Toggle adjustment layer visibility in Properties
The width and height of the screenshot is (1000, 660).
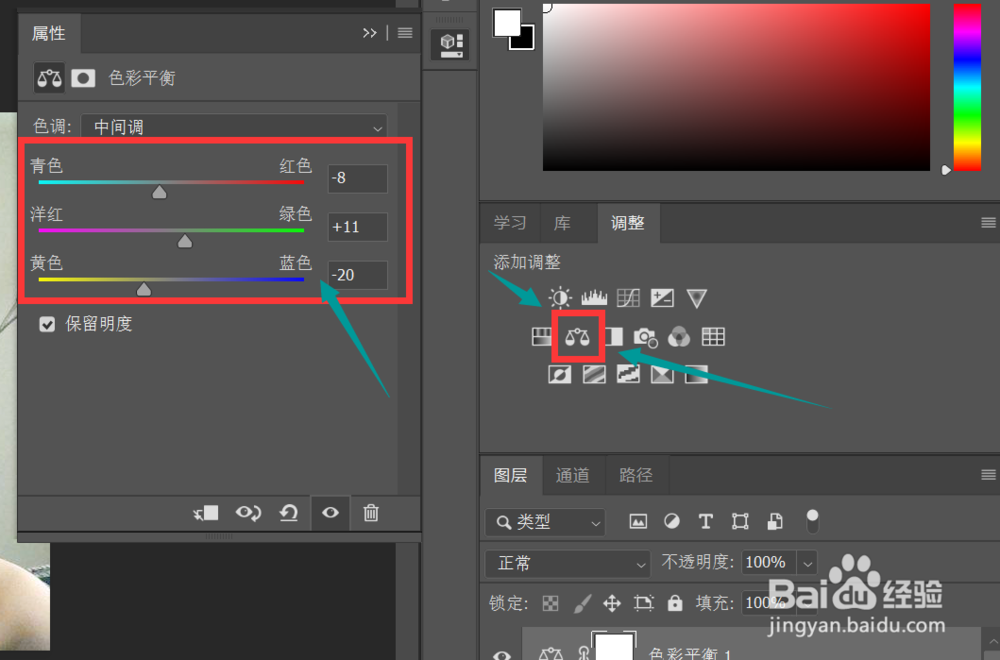pyautogui.click(x=330, y=513)
